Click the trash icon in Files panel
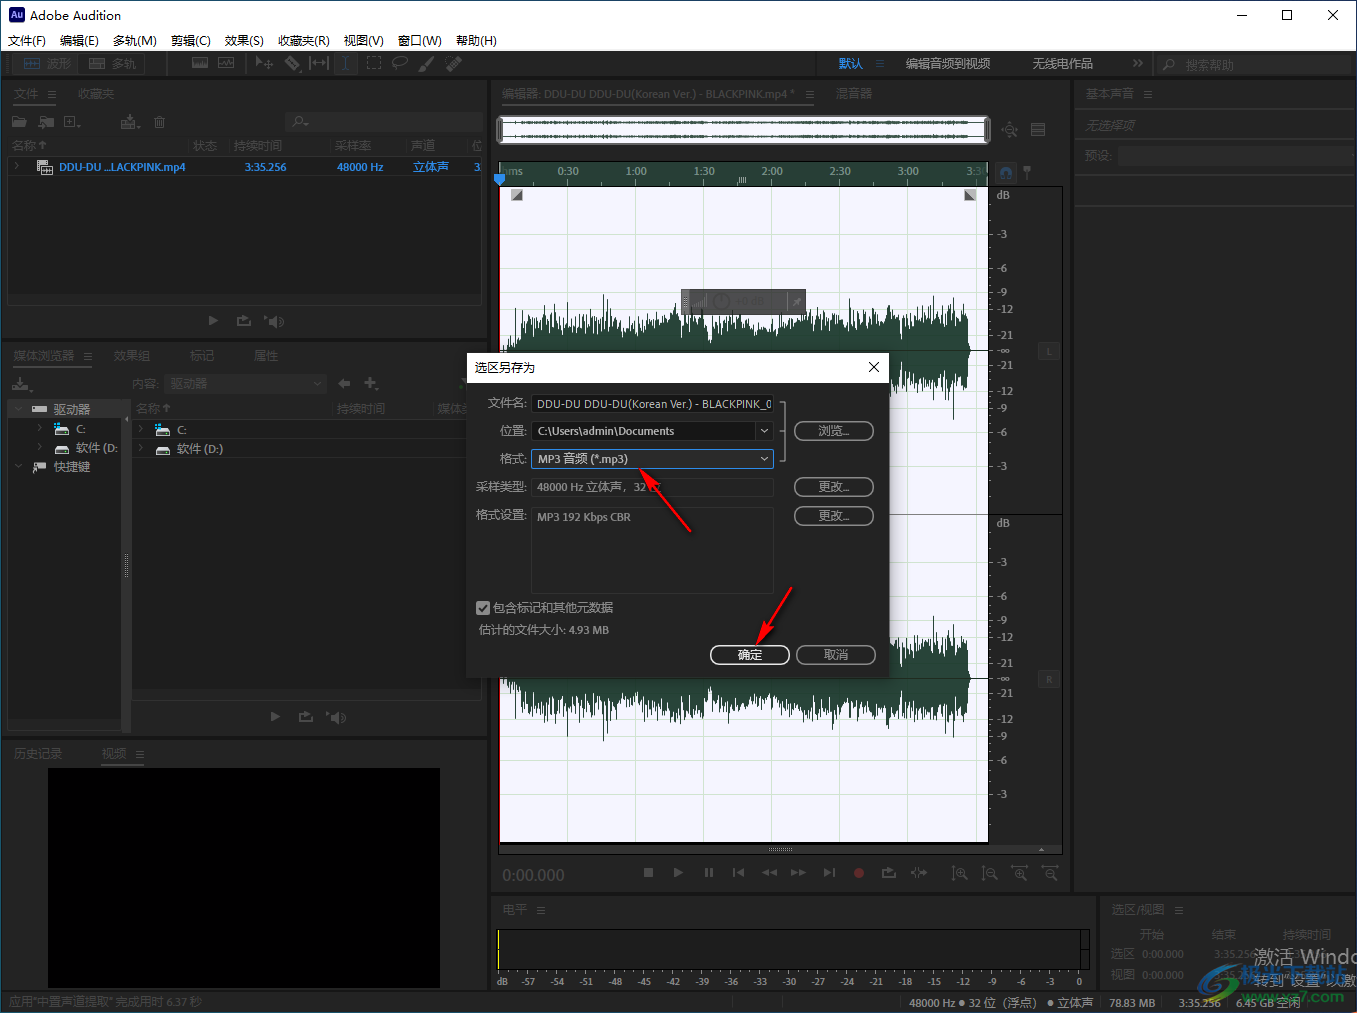The image size is (1357, 1013). 159,122
